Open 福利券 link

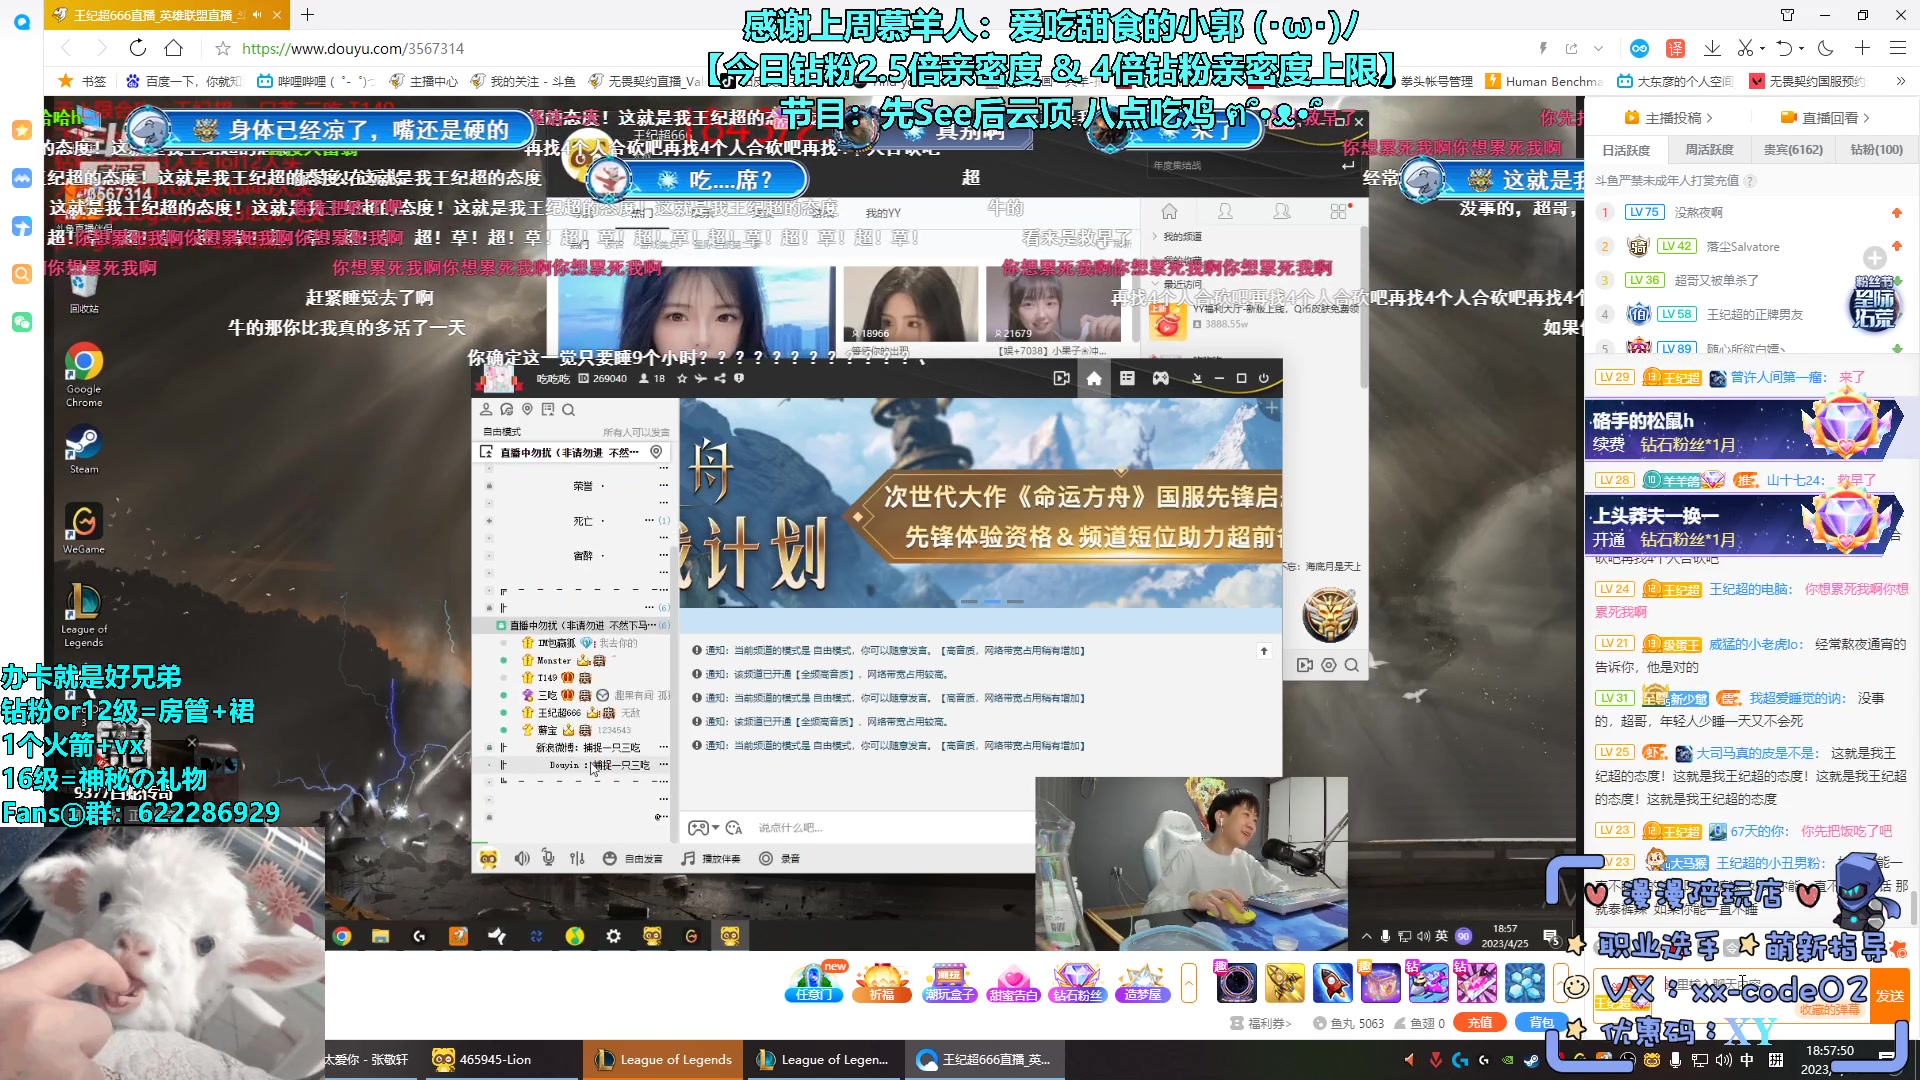point(1261,1023)
